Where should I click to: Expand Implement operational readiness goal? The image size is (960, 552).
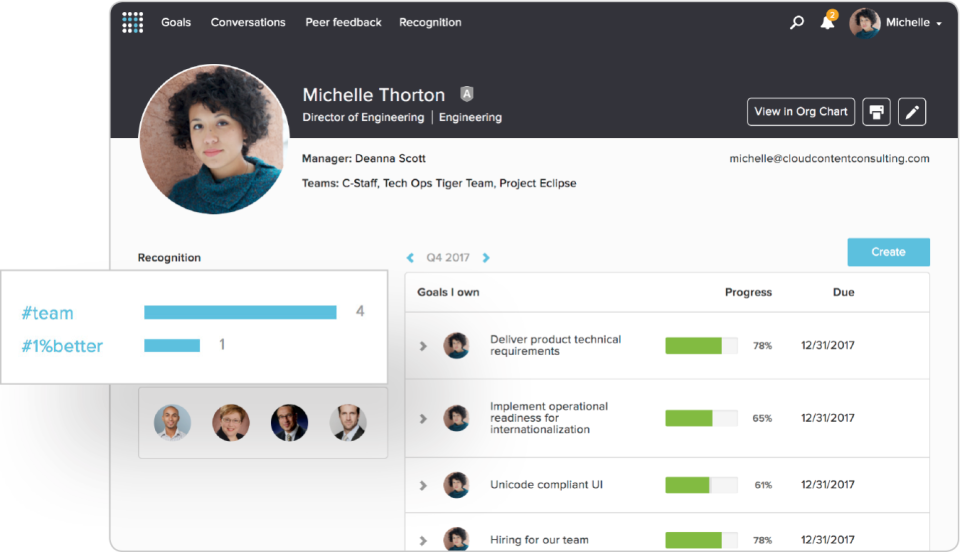click(423, 418)
